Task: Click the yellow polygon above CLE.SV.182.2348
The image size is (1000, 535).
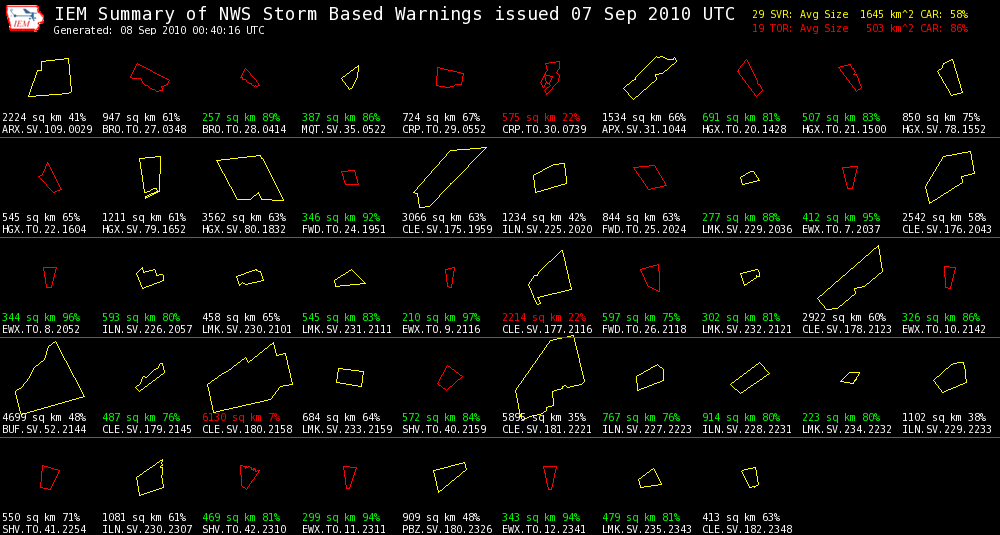Action: (750, 478)
